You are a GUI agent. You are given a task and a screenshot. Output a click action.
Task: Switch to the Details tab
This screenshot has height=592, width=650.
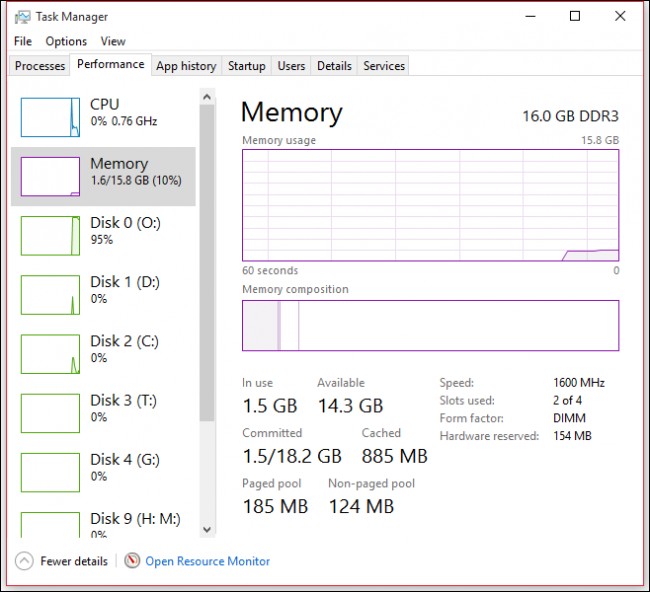tap(334, 66)
